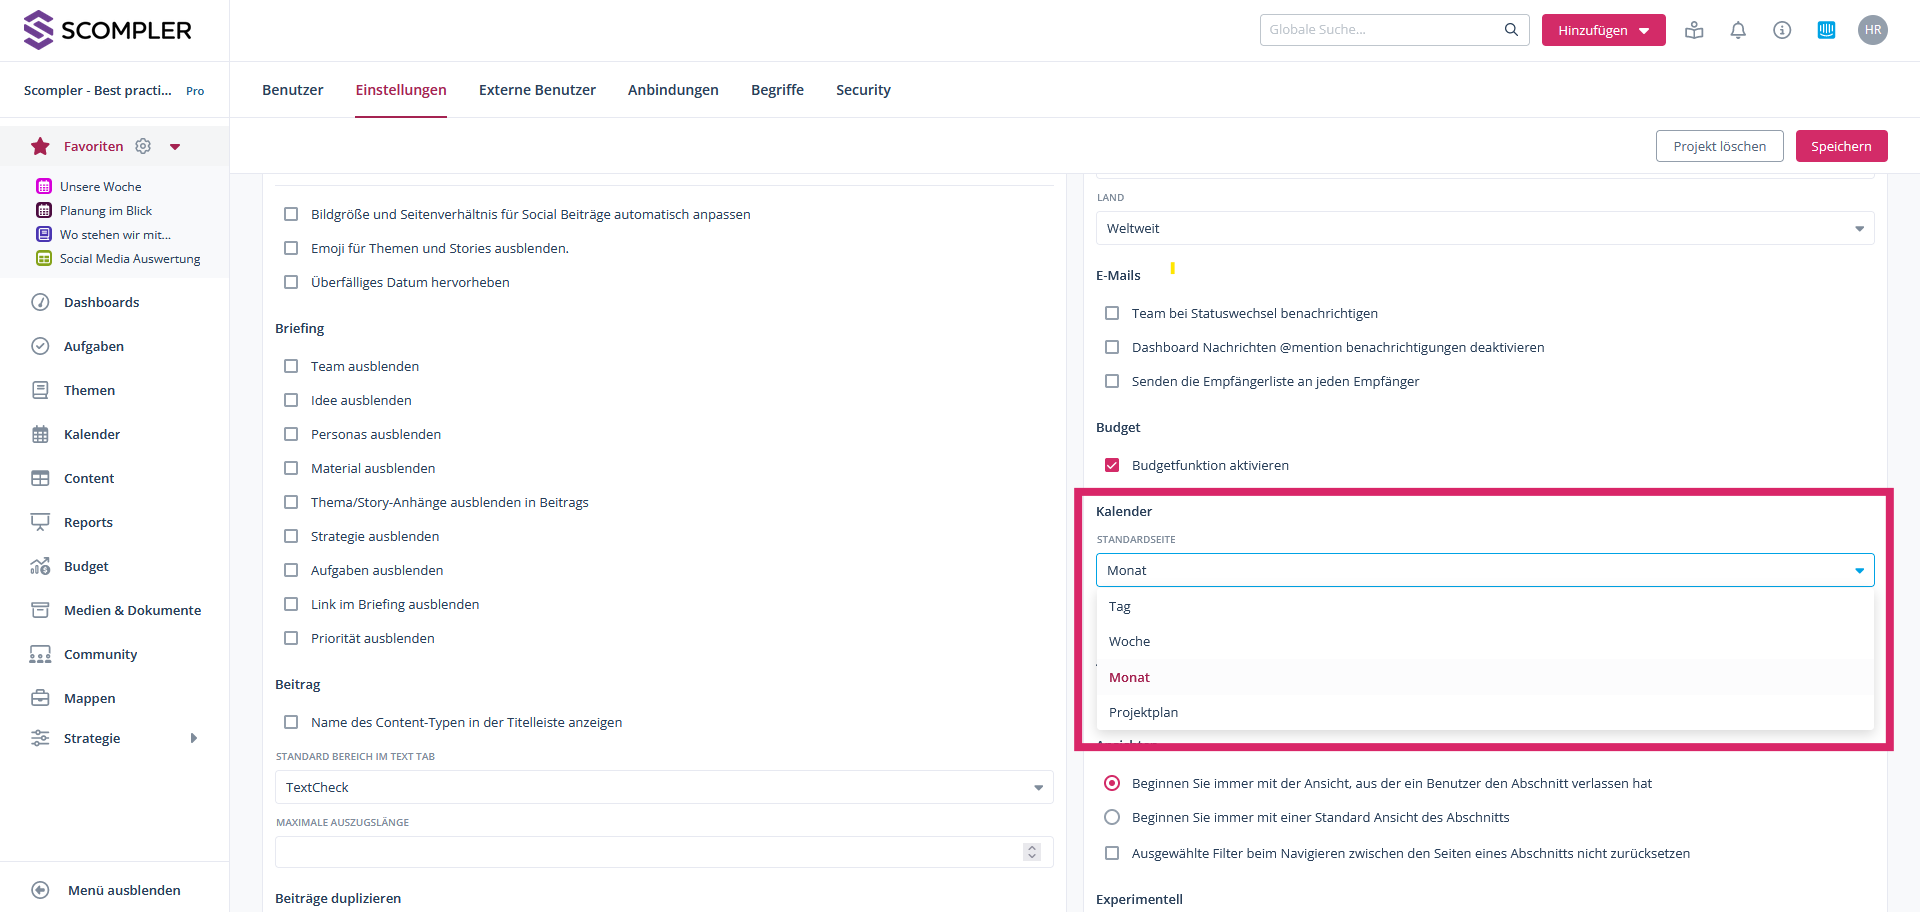Choose 'Projektplan' from the Standardseite dropdown list
This screenshot has height=912, width=1920.
pos(1143,712)
